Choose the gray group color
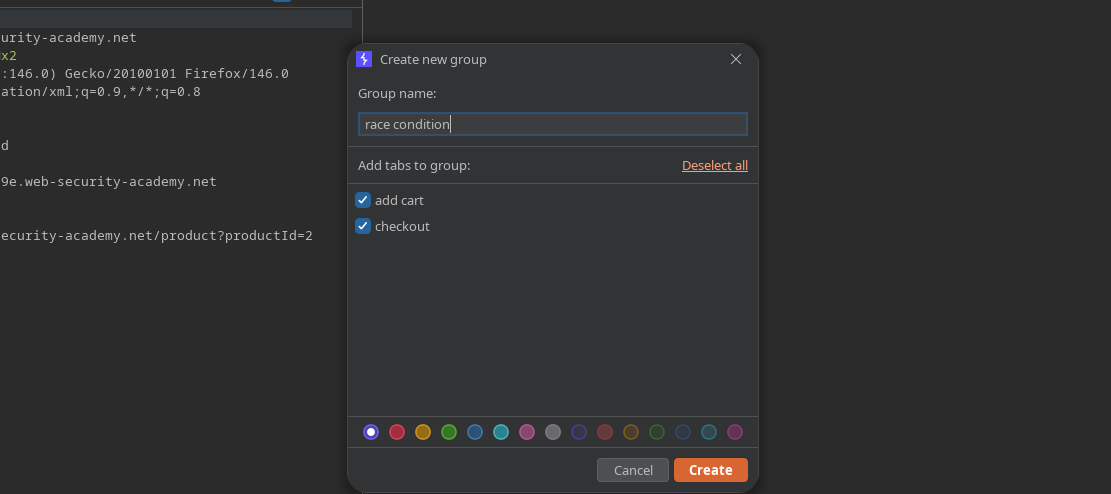The width and height of the screenshot is (1111, 494). [x=553, y=432]
